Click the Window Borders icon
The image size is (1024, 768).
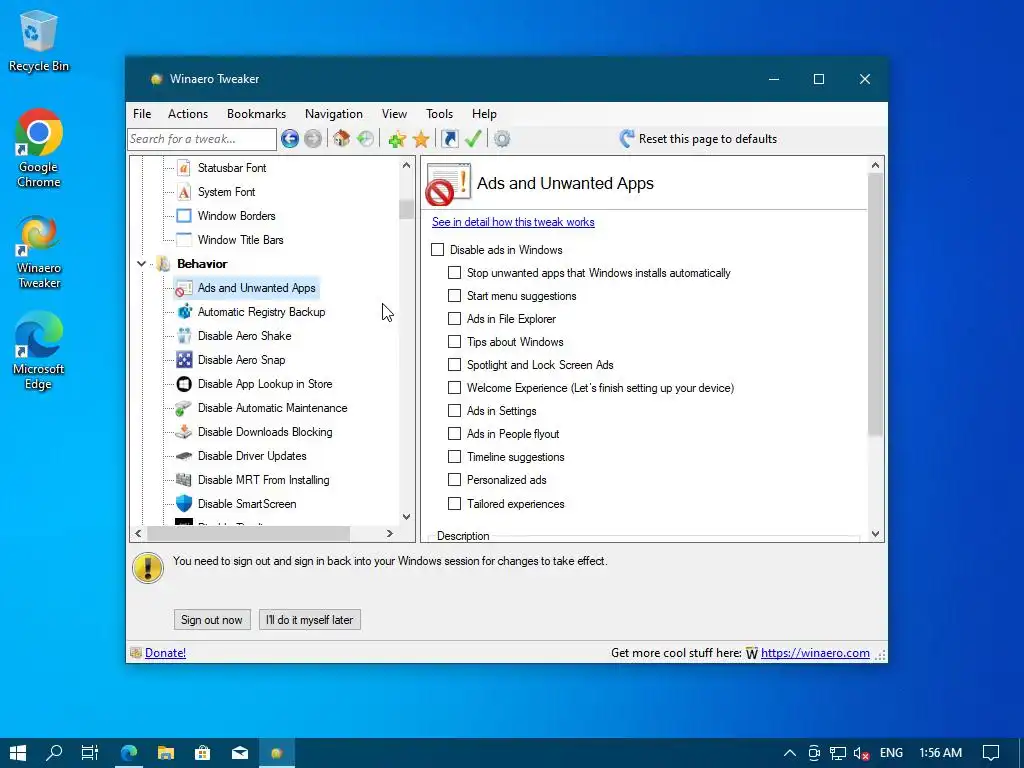(184, 216)
